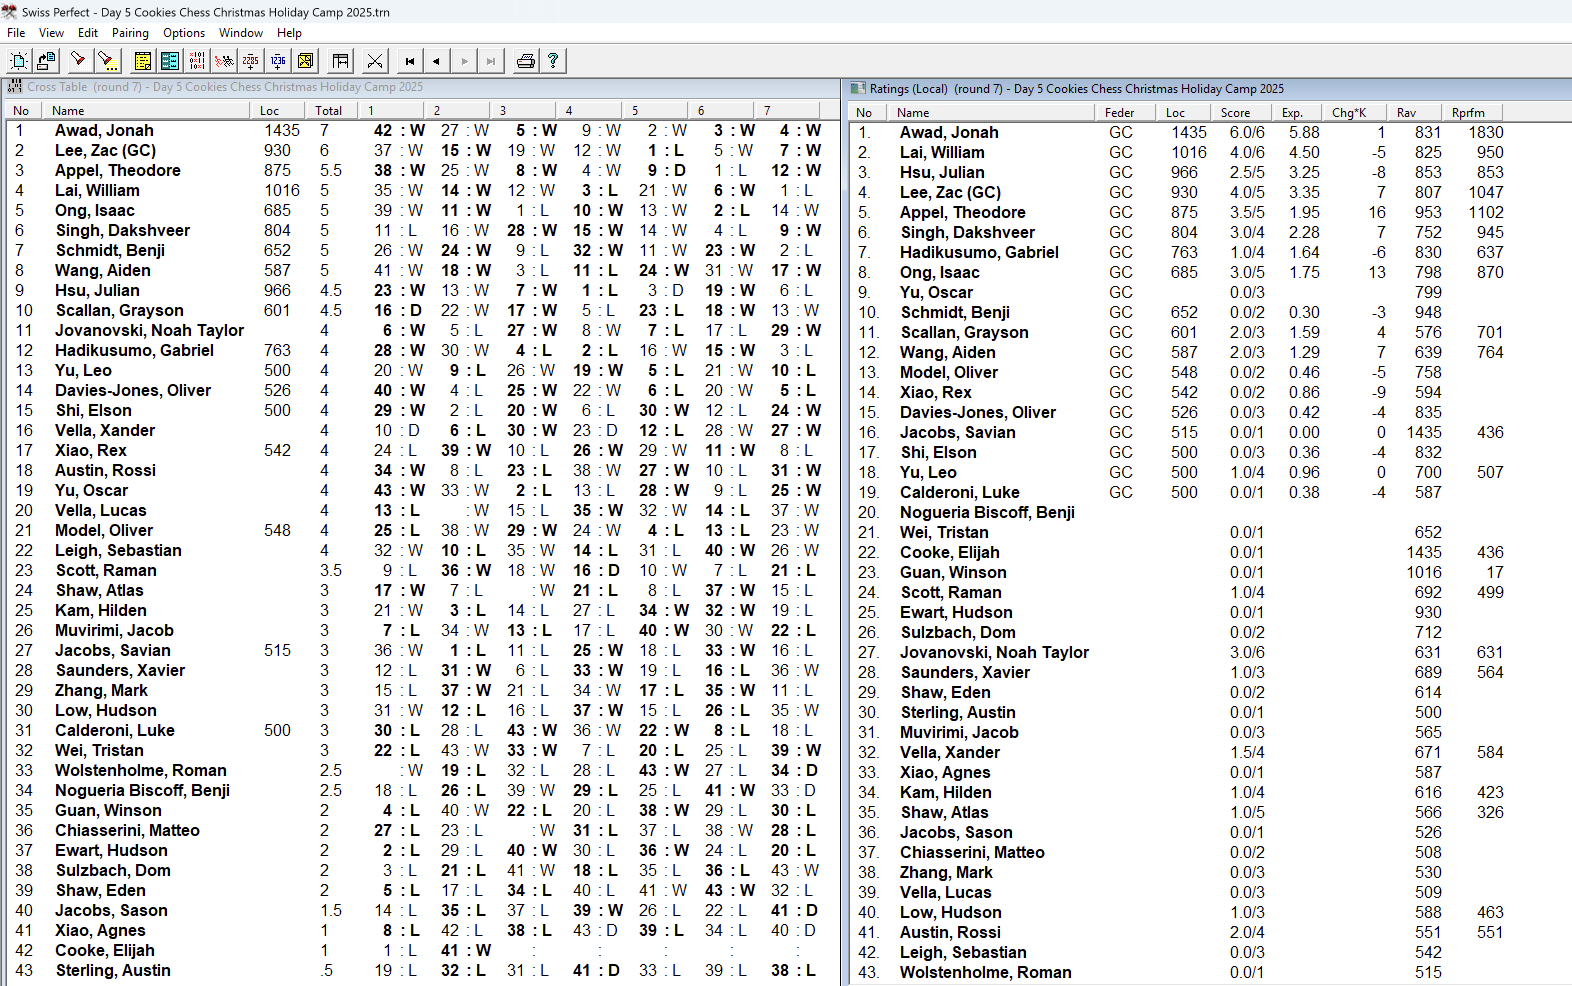Image resolution: width=1572 pixels, height=986 pixels.
Task: Select 'Wolstenholme, Roman' in Cross Table
Action: point(140,770)
